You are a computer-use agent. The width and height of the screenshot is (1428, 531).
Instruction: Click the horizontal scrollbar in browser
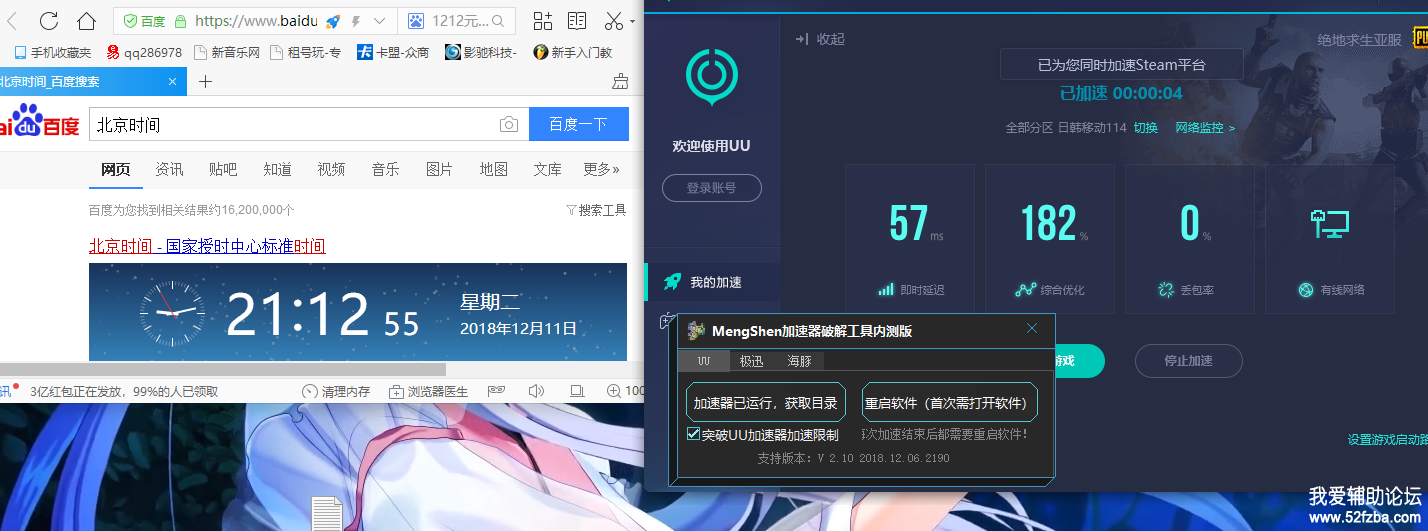click(x=223, y=369)
